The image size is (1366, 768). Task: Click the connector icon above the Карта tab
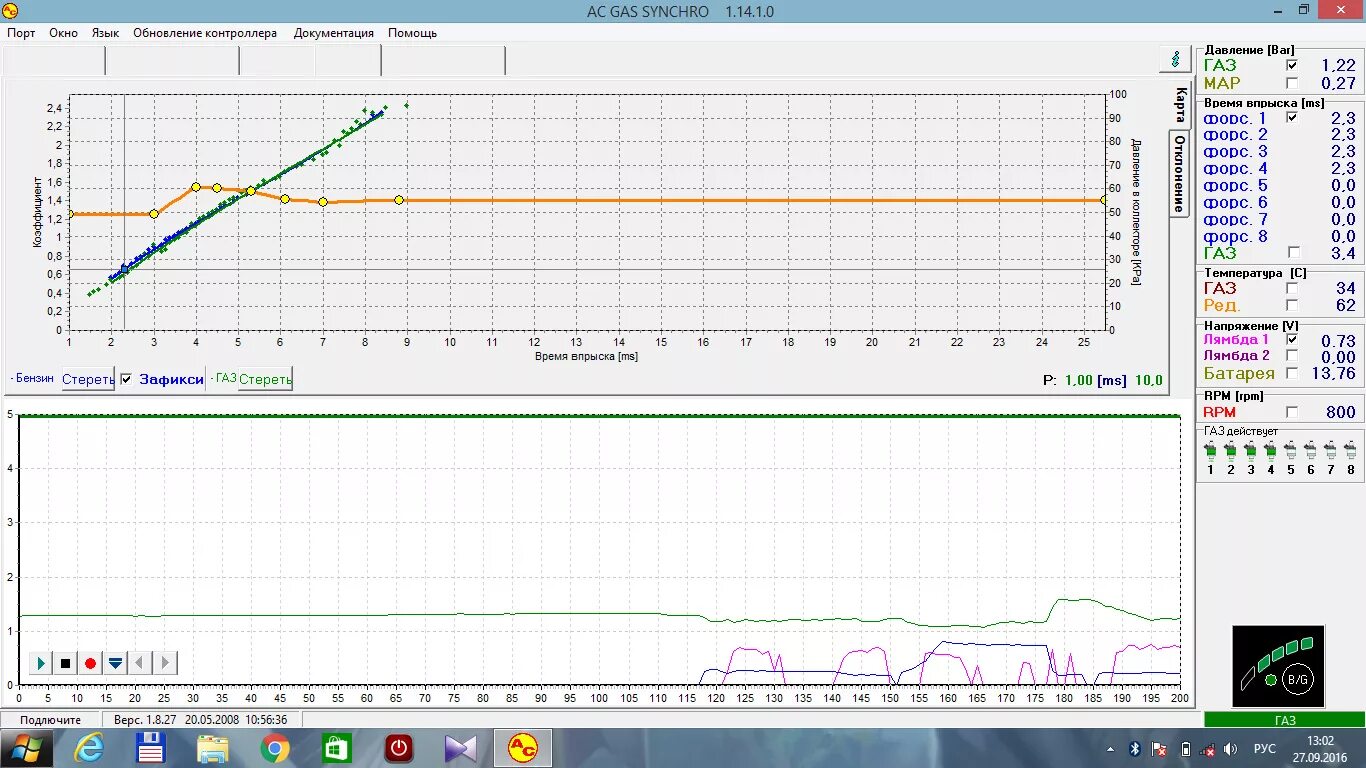tap(1174, 60)
